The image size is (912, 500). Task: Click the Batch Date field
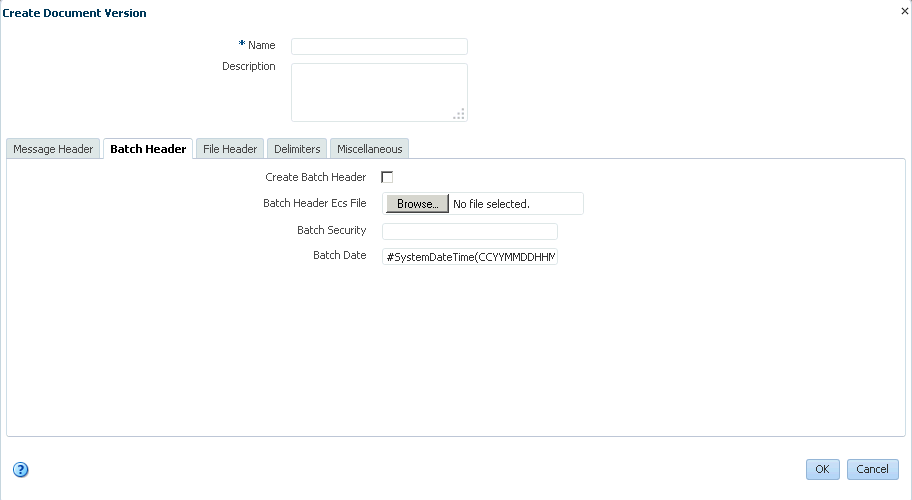point(470,256)
